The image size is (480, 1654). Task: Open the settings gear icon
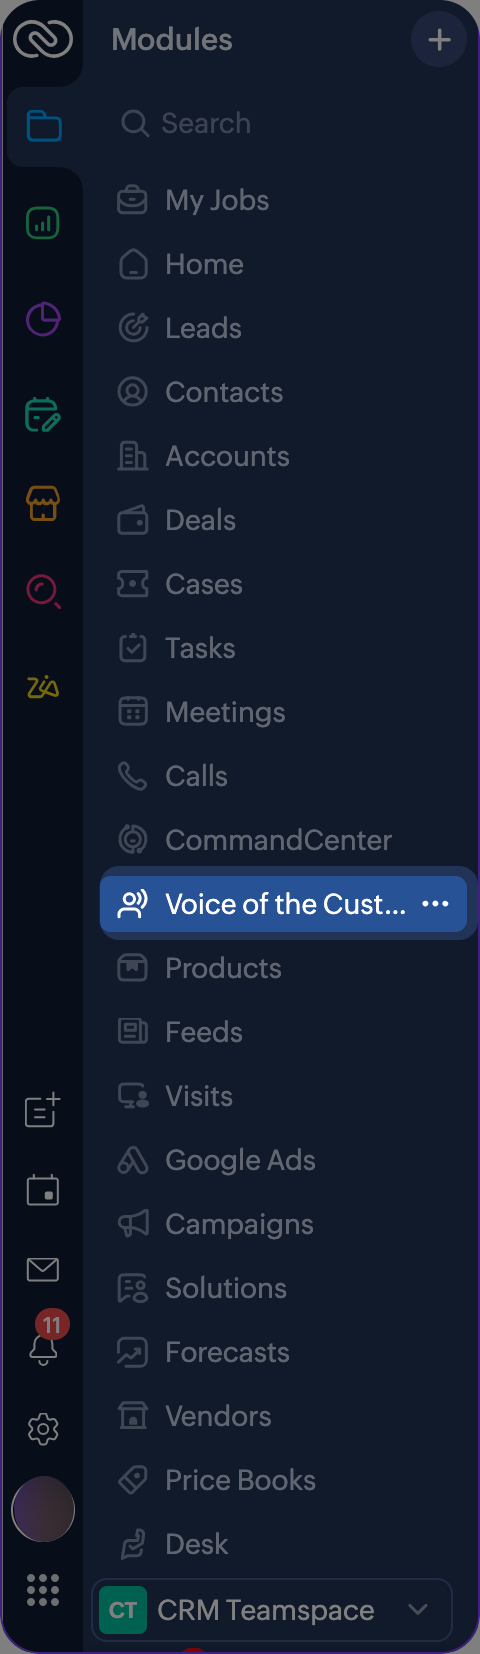43,1429
